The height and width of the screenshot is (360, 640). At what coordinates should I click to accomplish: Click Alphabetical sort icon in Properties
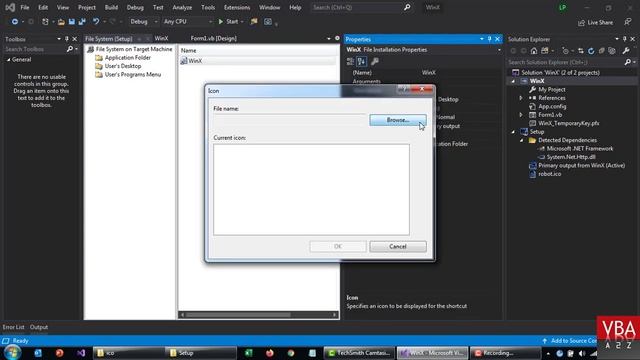362,62
